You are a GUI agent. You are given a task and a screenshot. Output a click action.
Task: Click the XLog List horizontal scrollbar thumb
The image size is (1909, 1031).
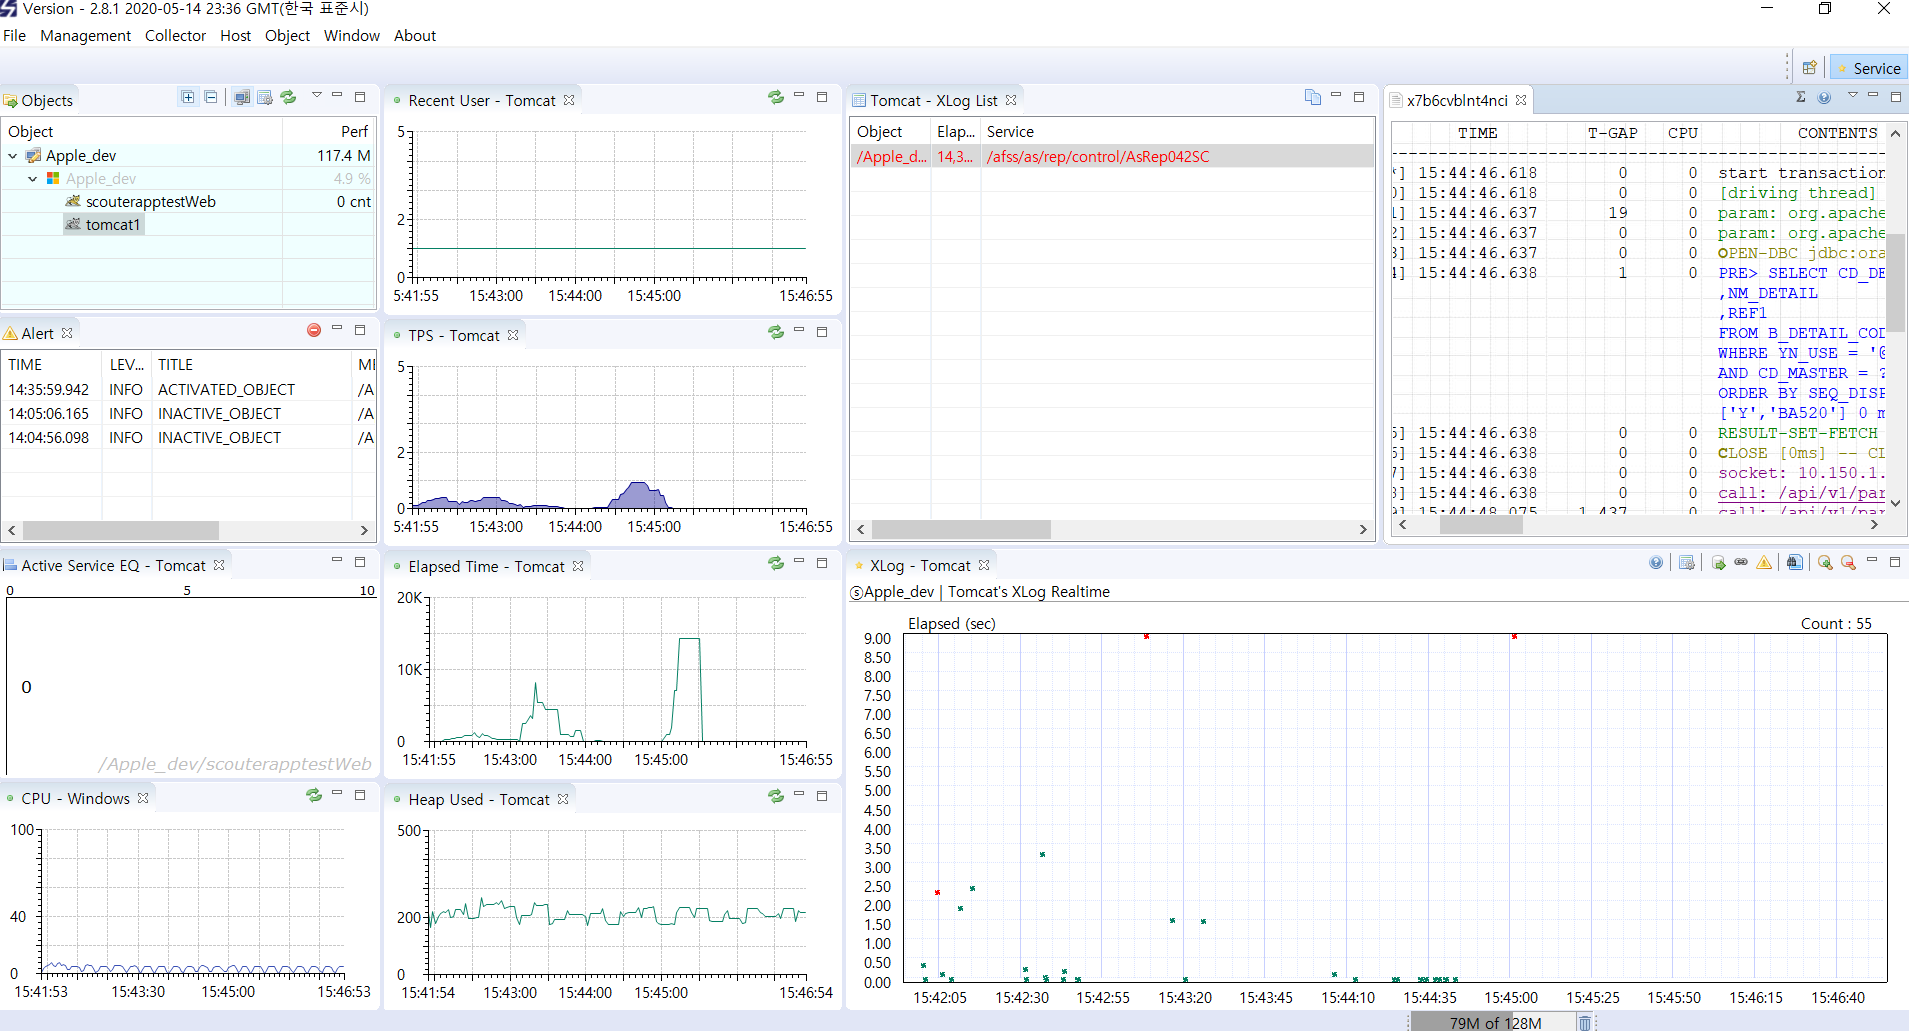pos(961,530)
